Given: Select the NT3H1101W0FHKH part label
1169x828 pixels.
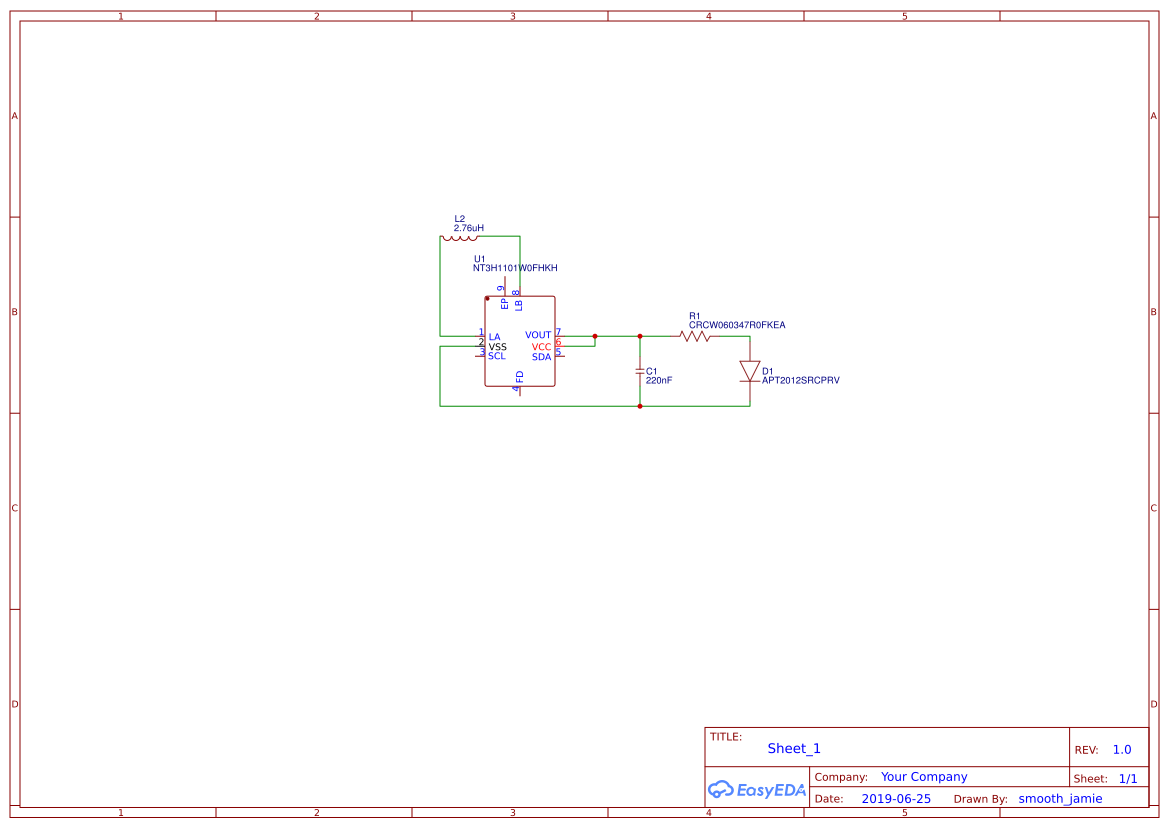Looking at the screenshot, I should pyautogui.click(x=515, y=268).
